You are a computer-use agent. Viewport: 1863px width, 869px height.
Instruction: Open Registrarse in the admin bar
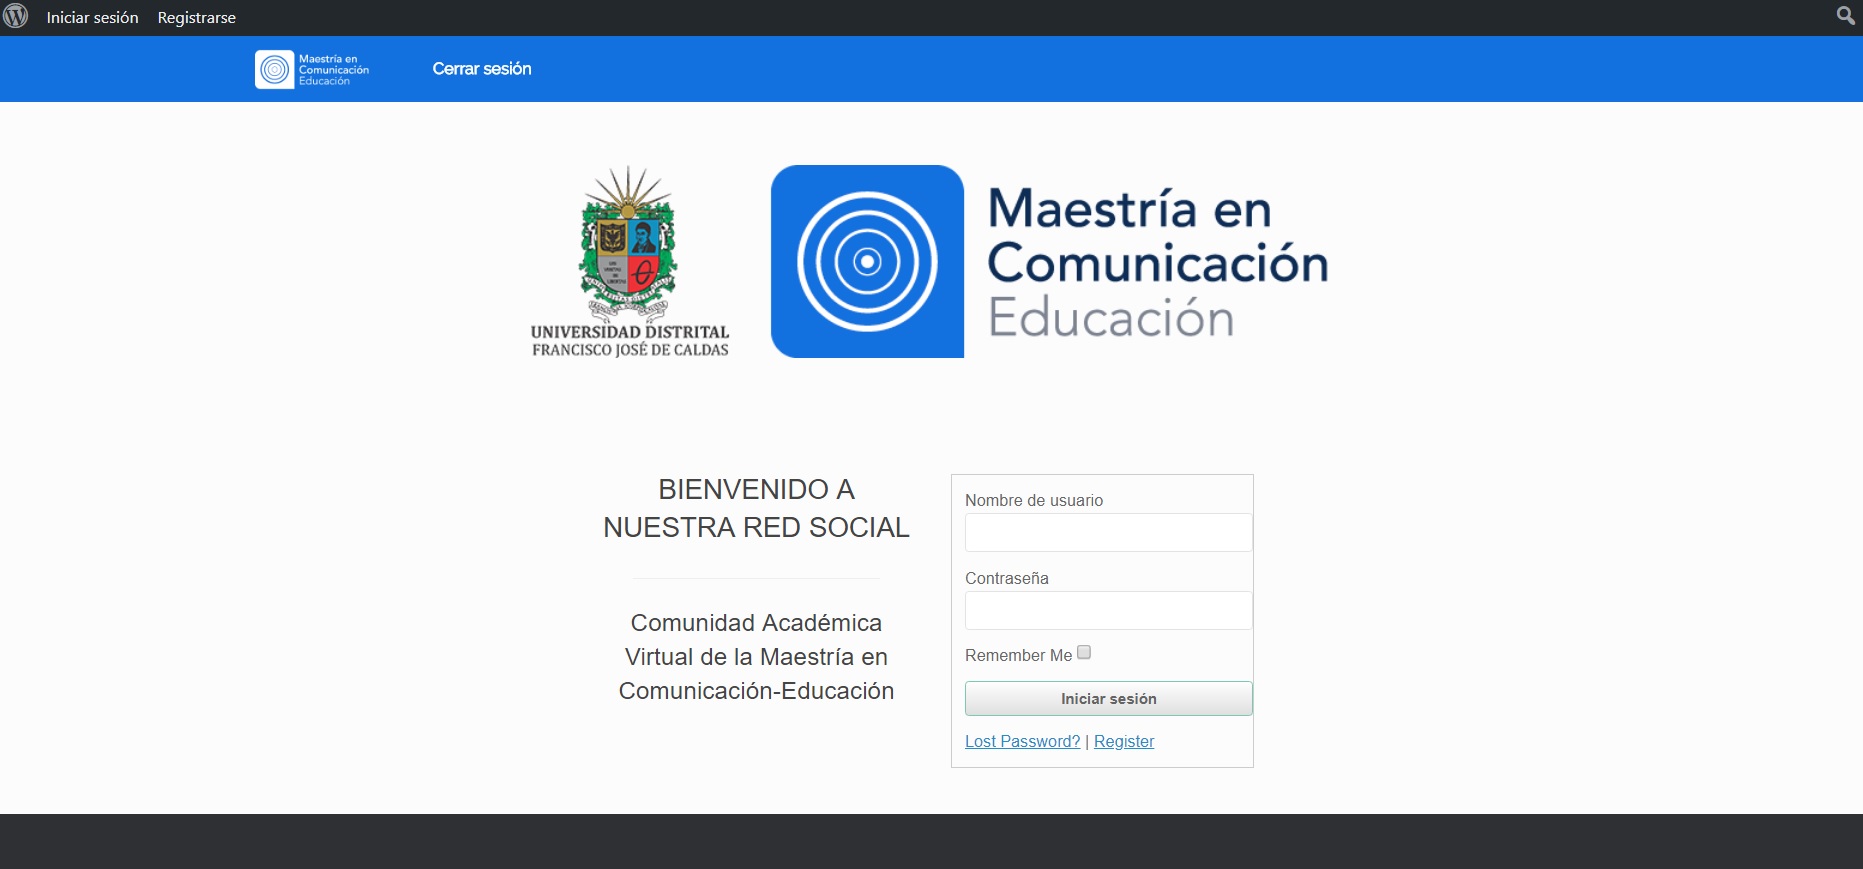(x=196, y=18)
